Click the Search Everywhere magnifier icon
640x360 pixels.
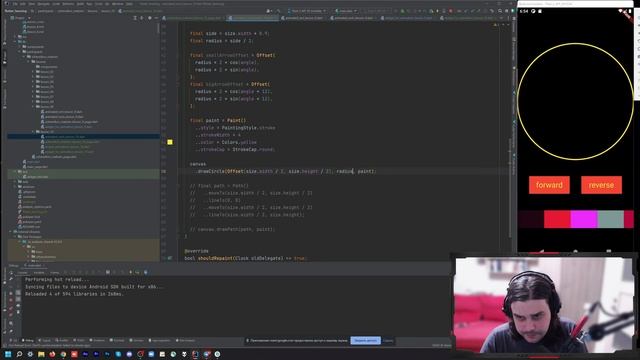[x=500, y=11]
